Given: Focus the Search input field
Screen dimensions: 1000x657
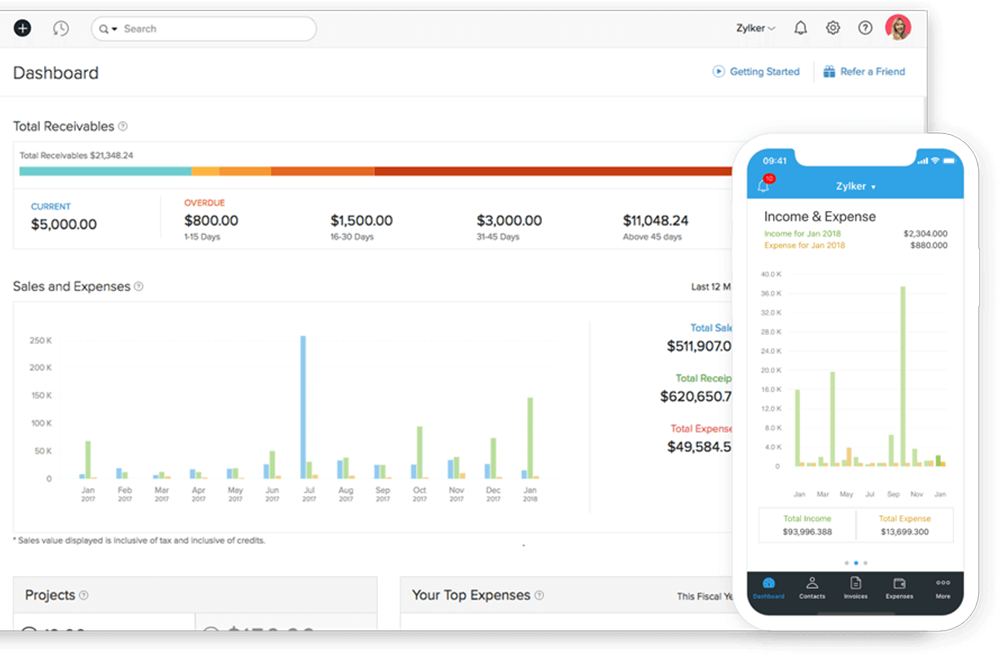Looking at the screenshot, I should [x=203, y=29].
